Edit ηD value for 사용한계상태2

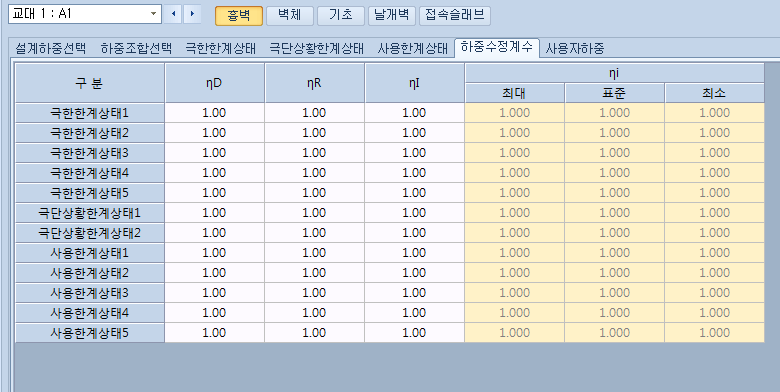click(x=214, y=273)
